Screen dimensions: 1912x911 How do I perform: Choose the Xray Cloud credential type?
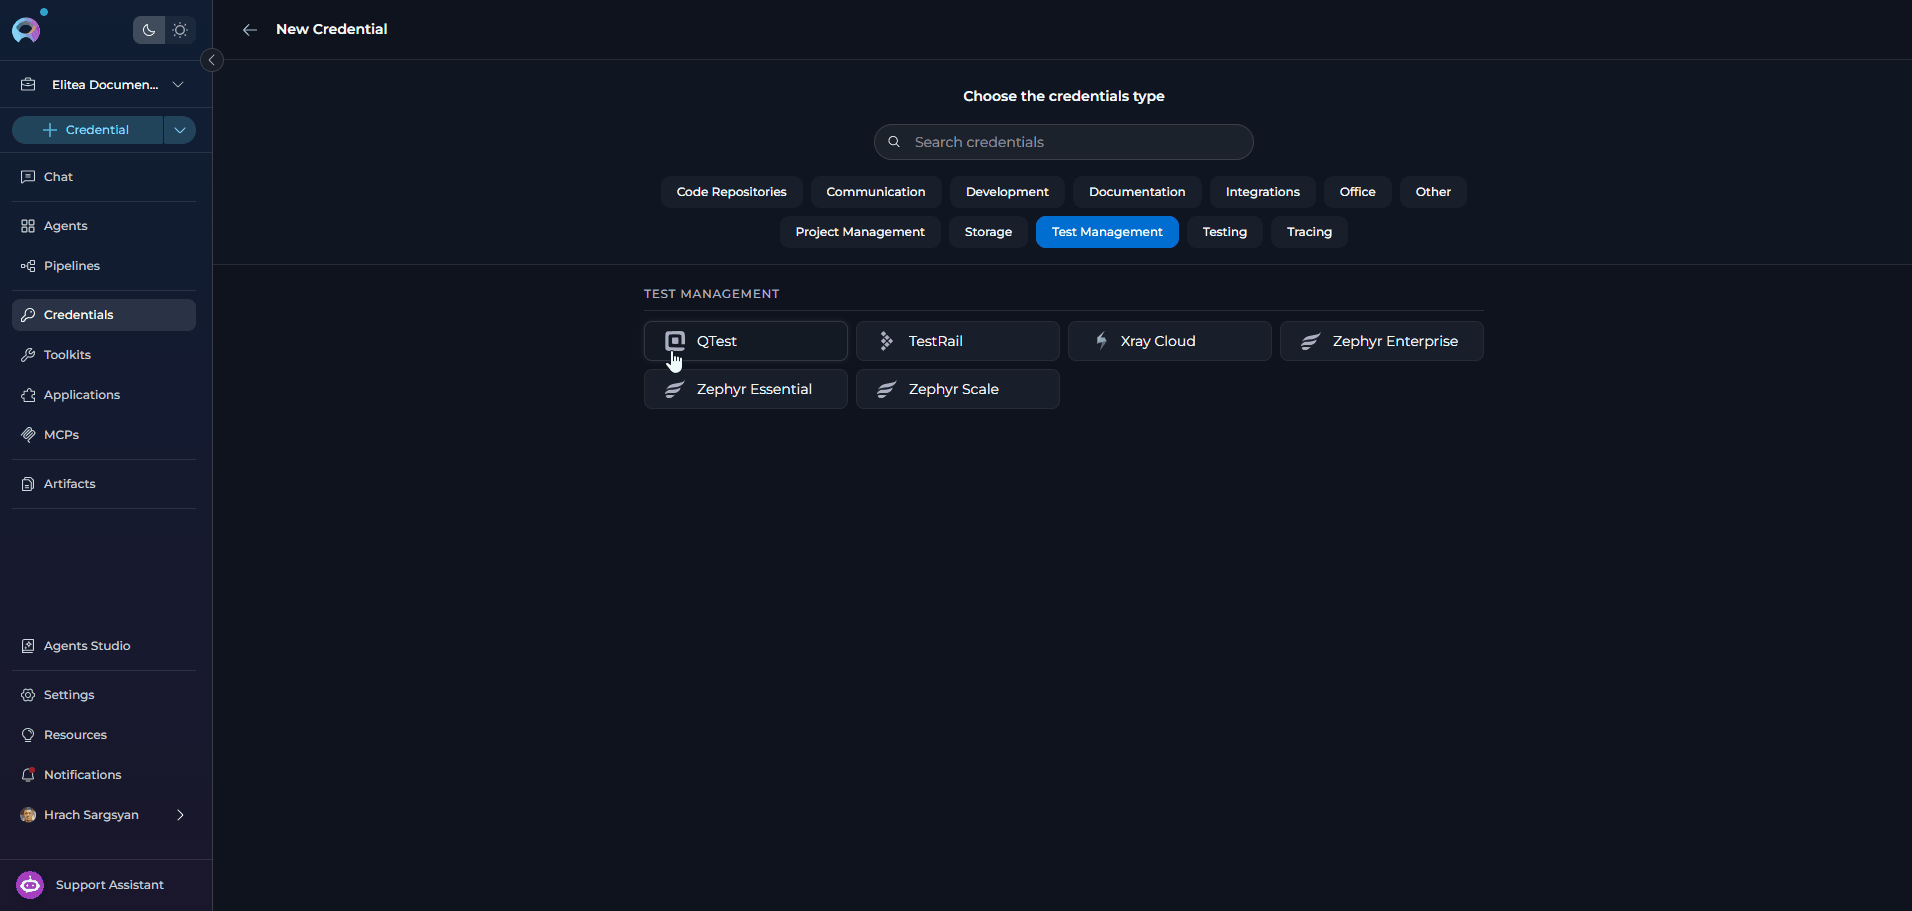click(1170, 341)
